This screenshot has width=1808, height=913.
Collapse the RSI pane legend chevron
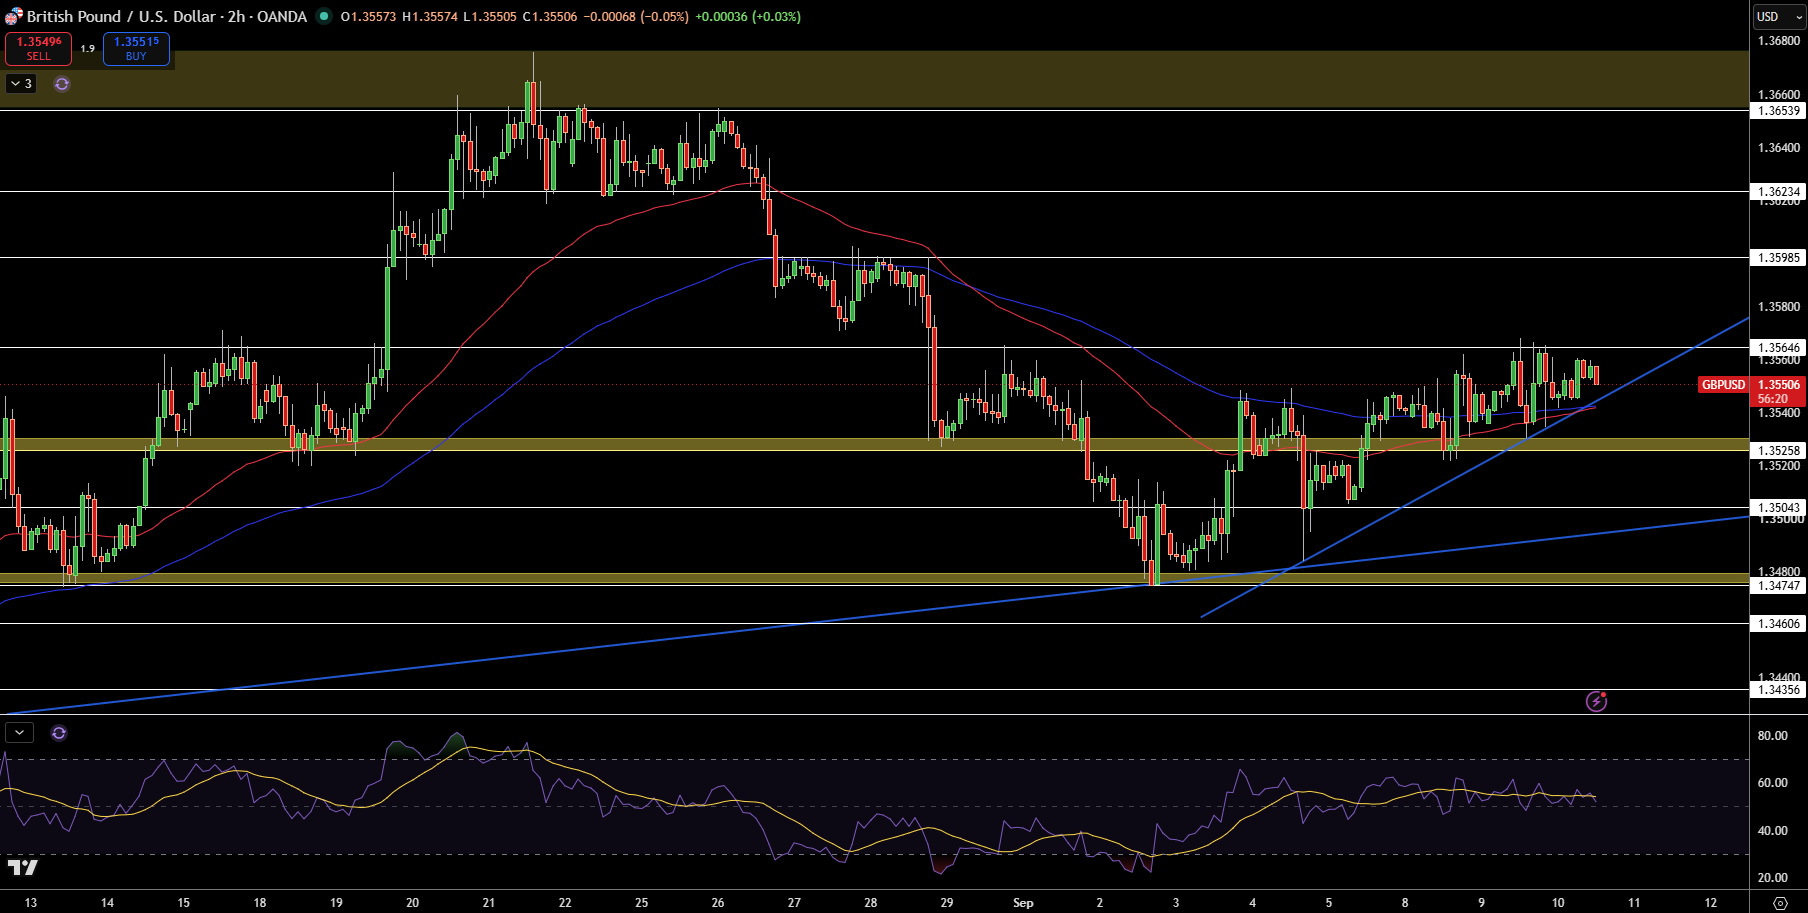(19, 733)
